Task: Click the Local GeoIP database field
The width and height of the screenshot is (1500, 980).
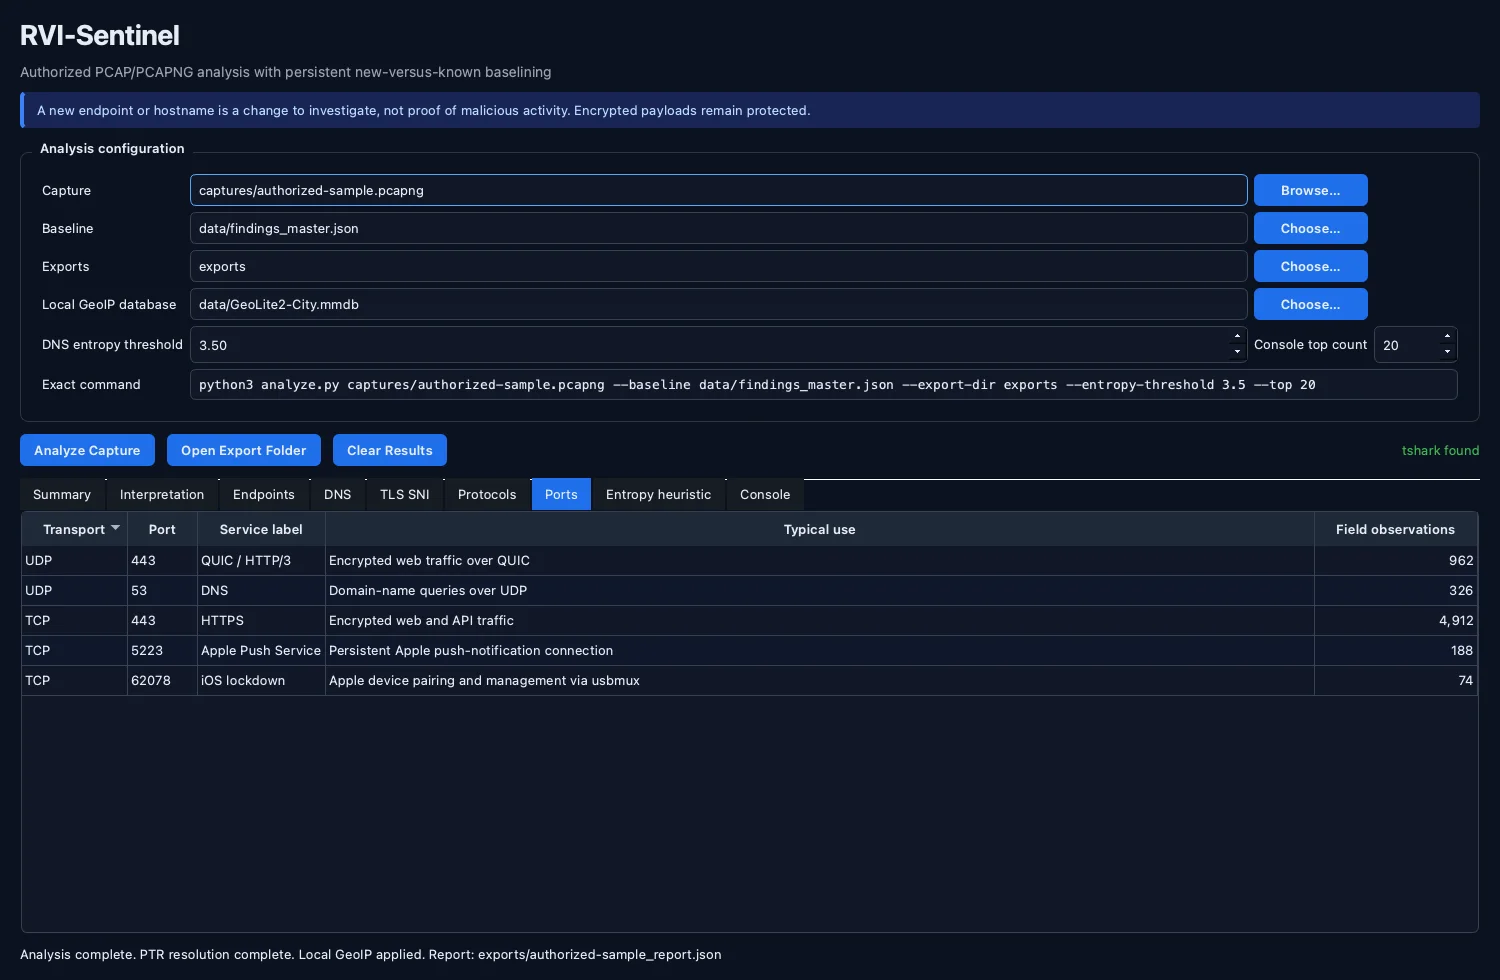Action: [x=718, y=304]
